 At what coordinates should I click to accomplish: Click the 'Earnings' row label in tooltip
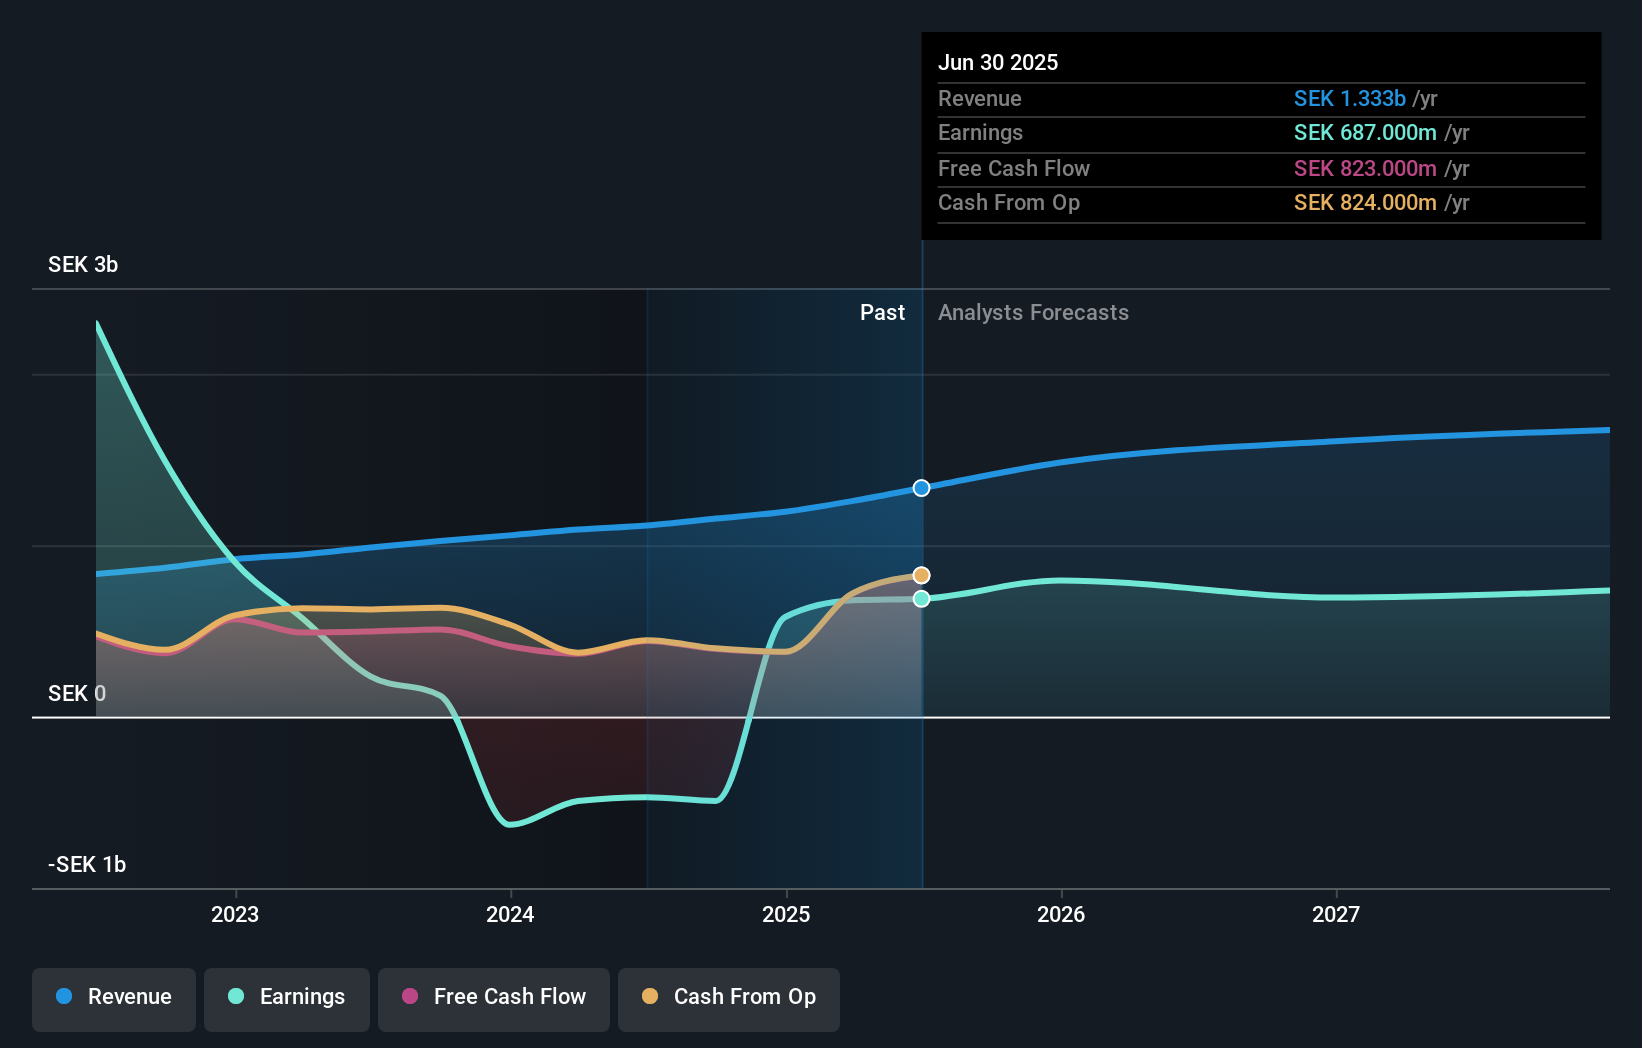pyautogui.click(x=981, y=132)
